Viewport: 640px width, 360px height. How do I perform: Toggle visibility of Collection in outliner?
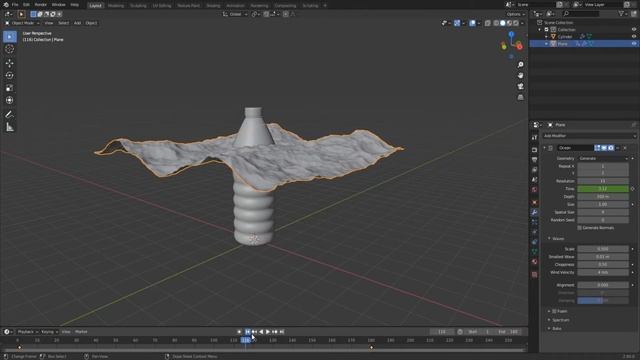[x=634, y=29]
